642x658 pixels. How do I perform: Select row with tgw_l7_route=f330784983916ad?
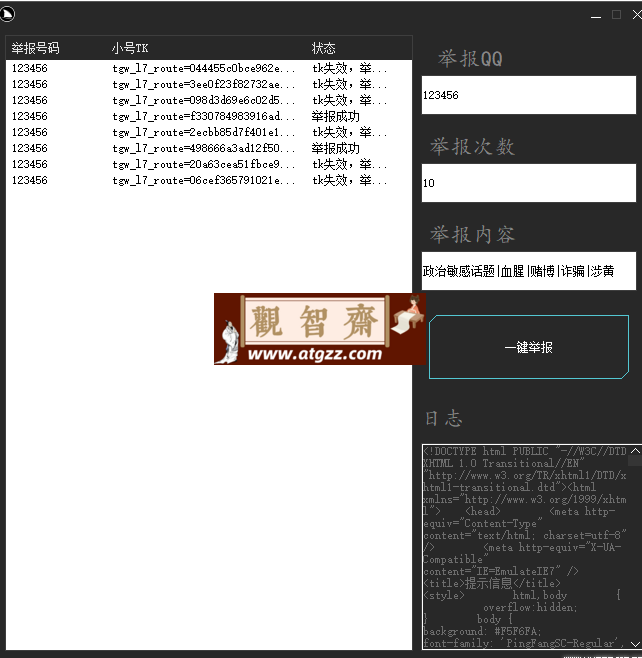(209, 116)
